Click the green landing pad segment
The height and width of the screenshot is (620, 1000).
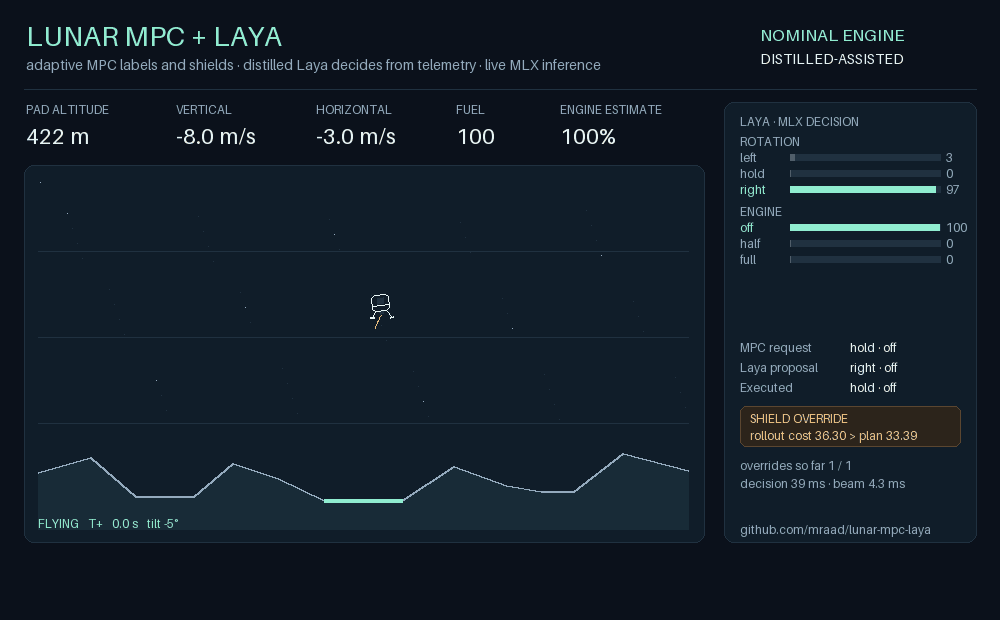(364, 501)
